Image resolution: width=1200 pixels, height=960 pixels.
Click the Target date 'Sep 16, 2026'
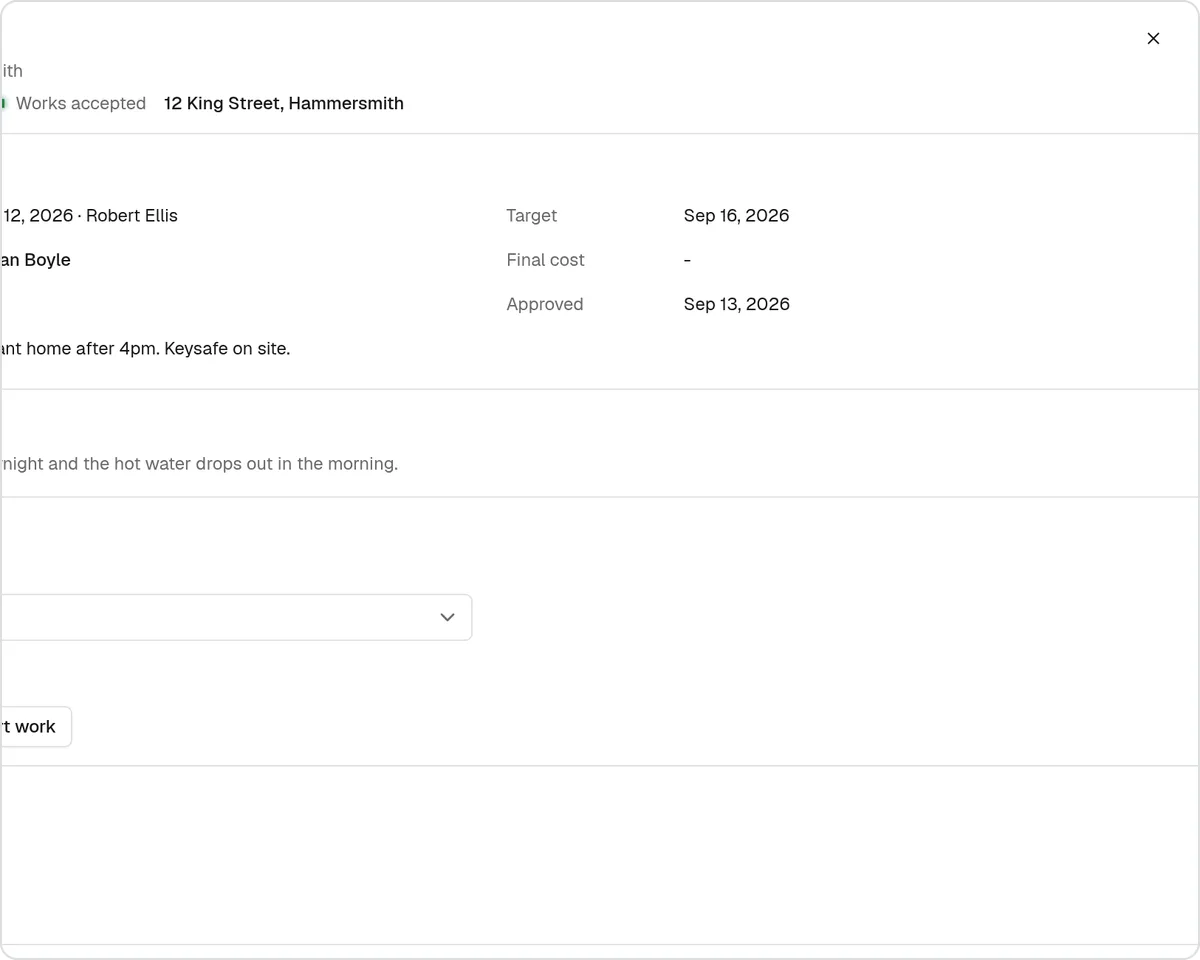click(736, 215)
